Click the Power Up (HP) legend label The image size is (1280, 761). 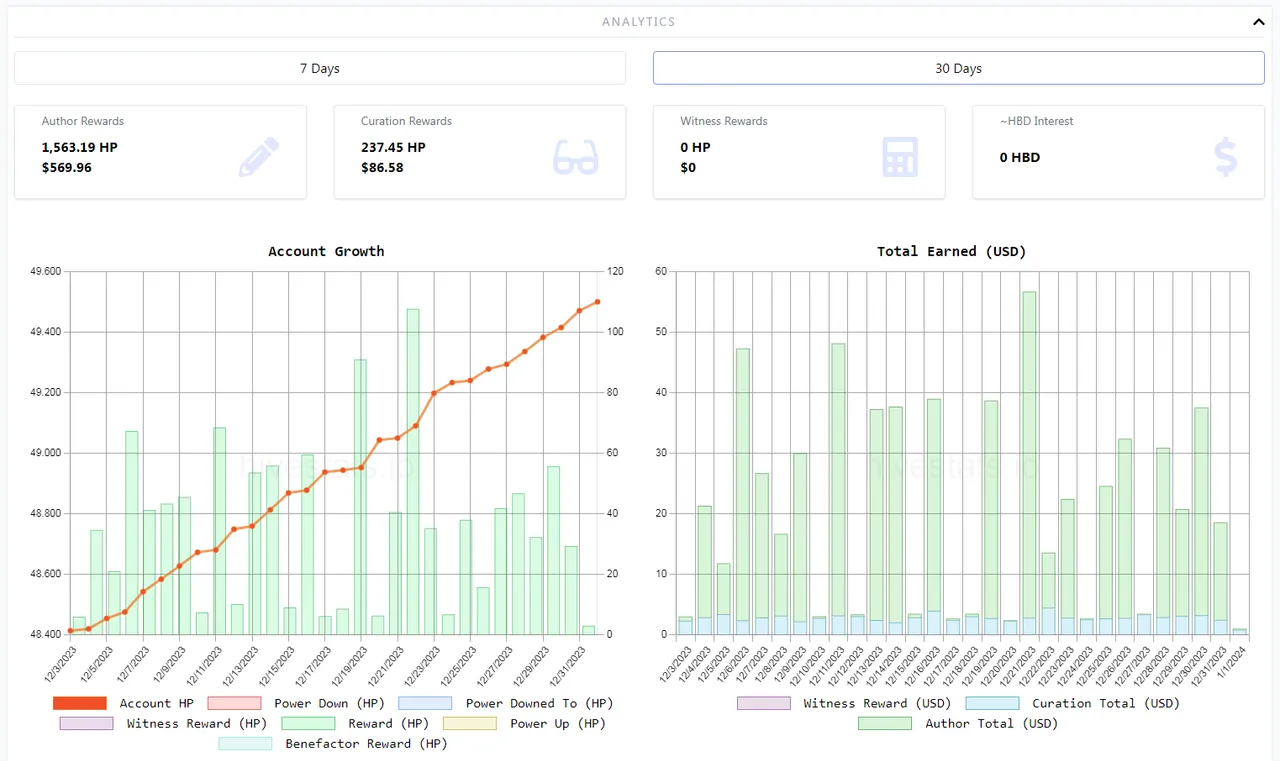click(558, 723)
